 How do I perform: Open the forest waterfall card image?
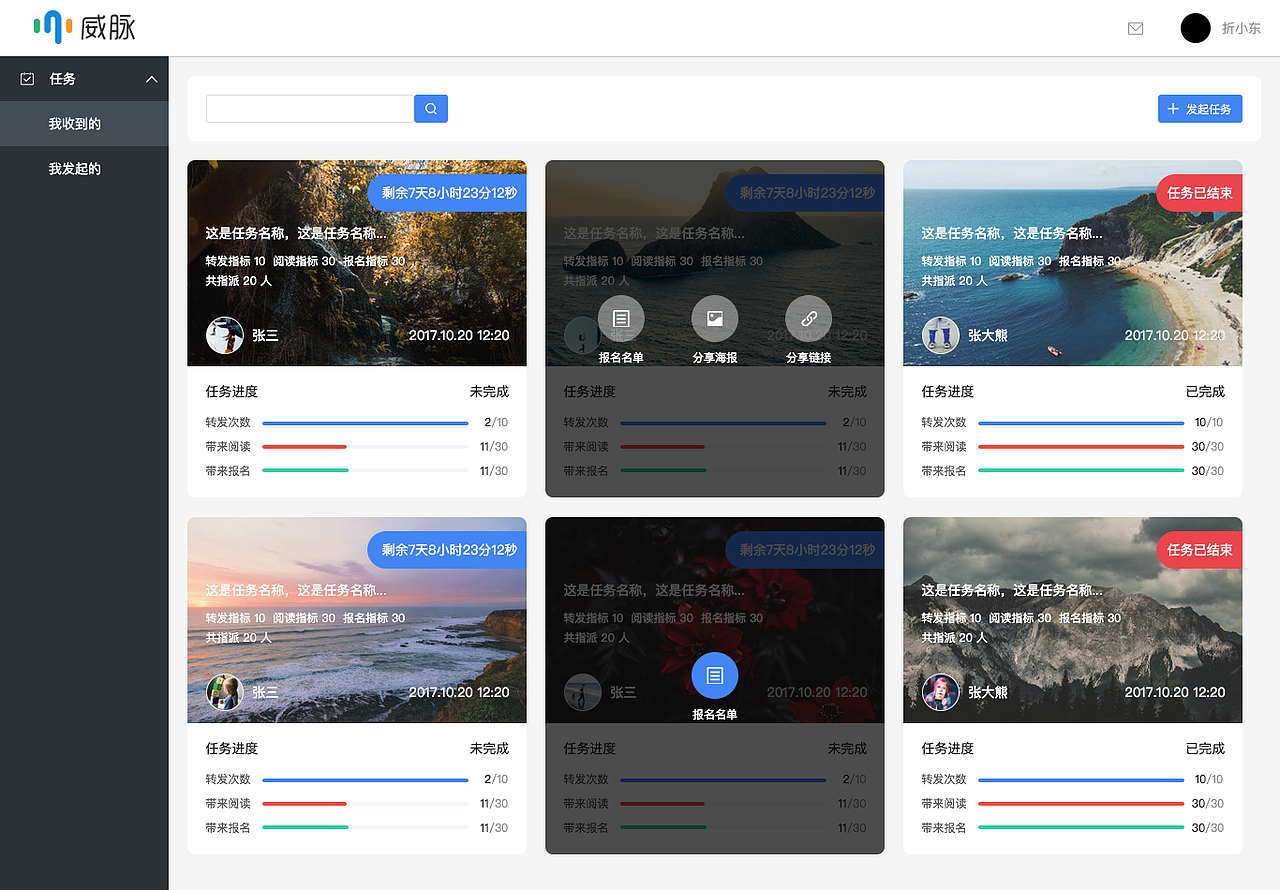tap(357, 263)
